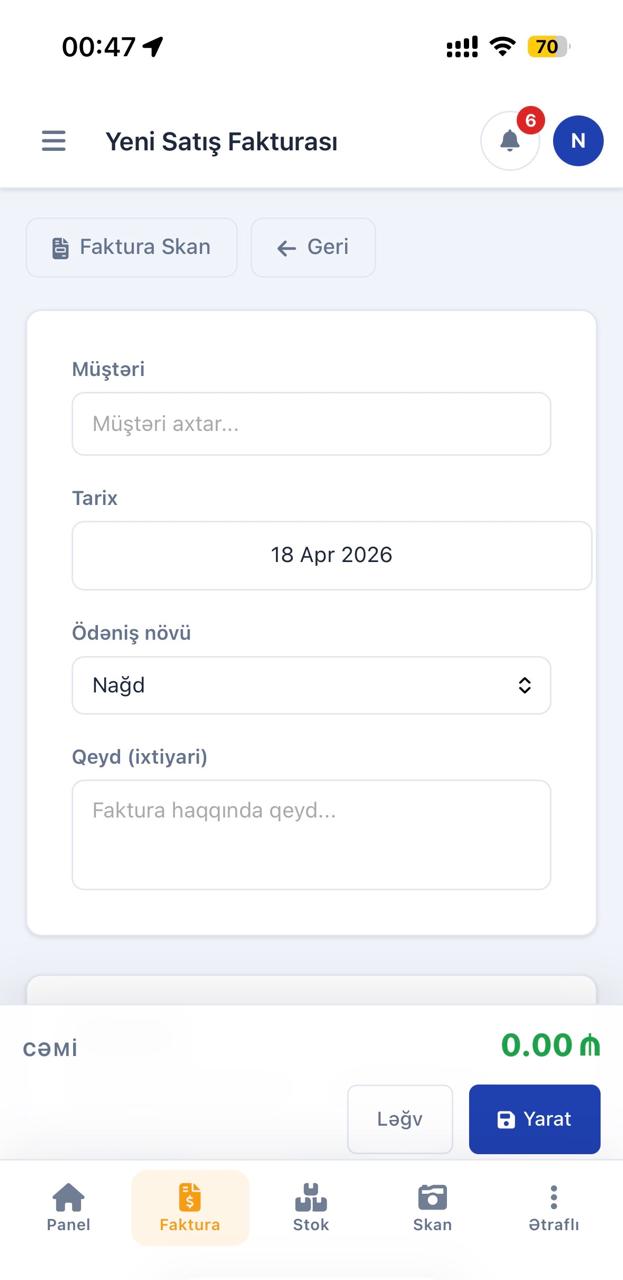Switch to the Panel tab
623x1280 pixels.
click(x=68, y=1207)
